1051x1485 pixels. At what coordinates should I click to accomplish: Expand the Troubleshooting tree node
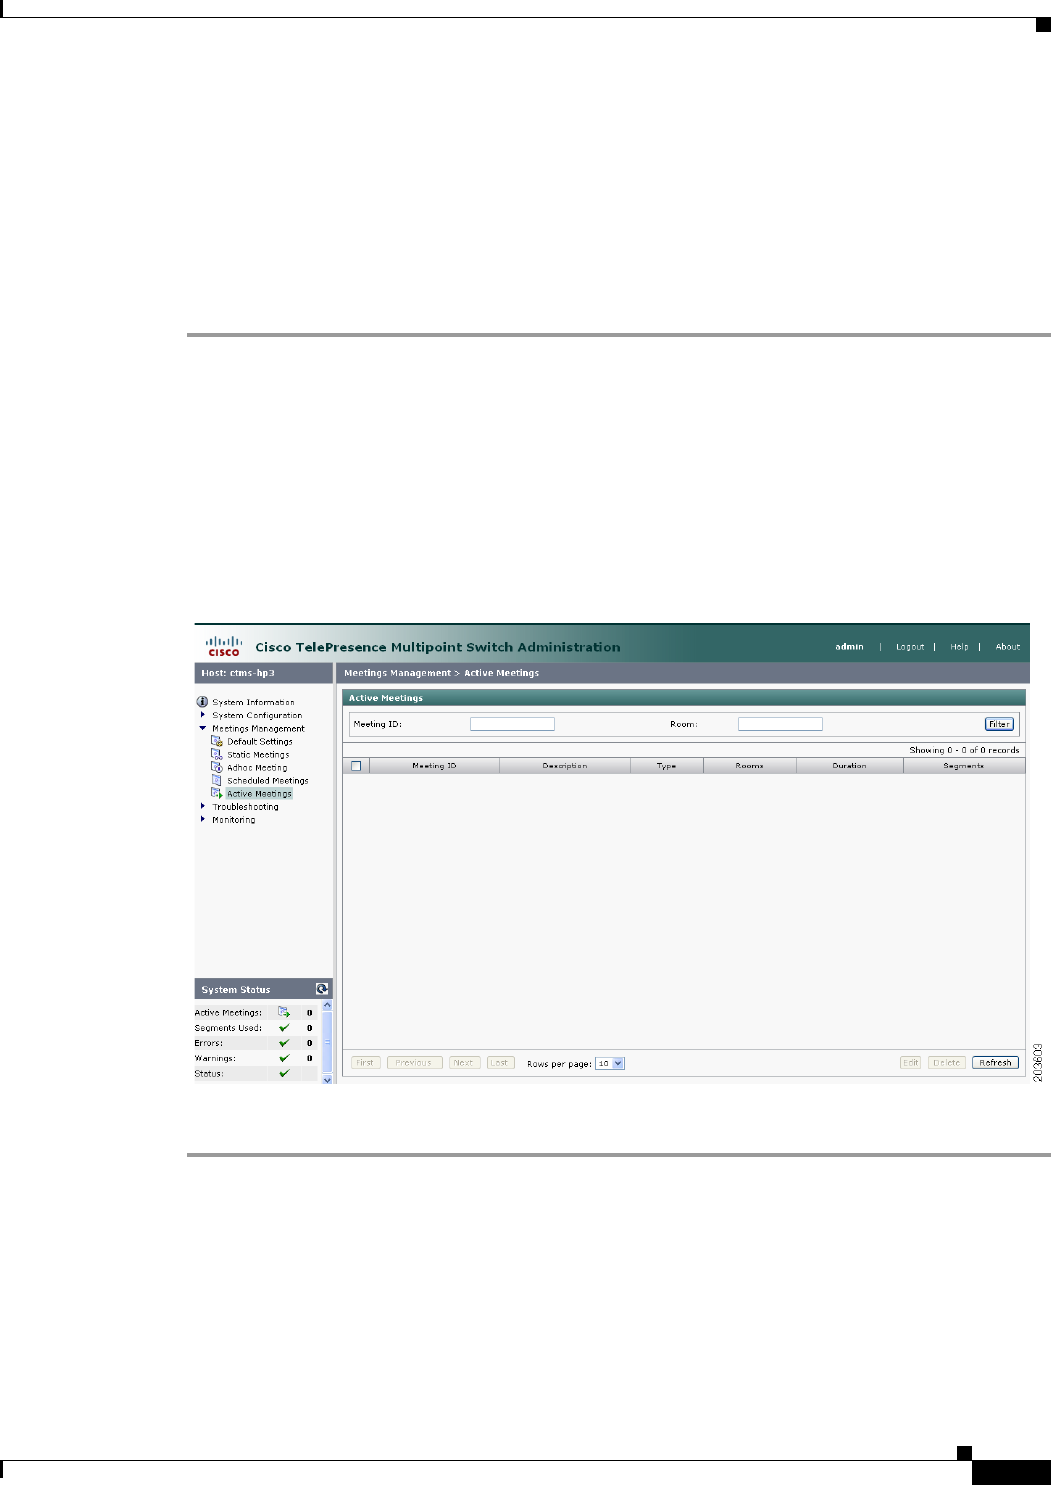pos(203,806)
